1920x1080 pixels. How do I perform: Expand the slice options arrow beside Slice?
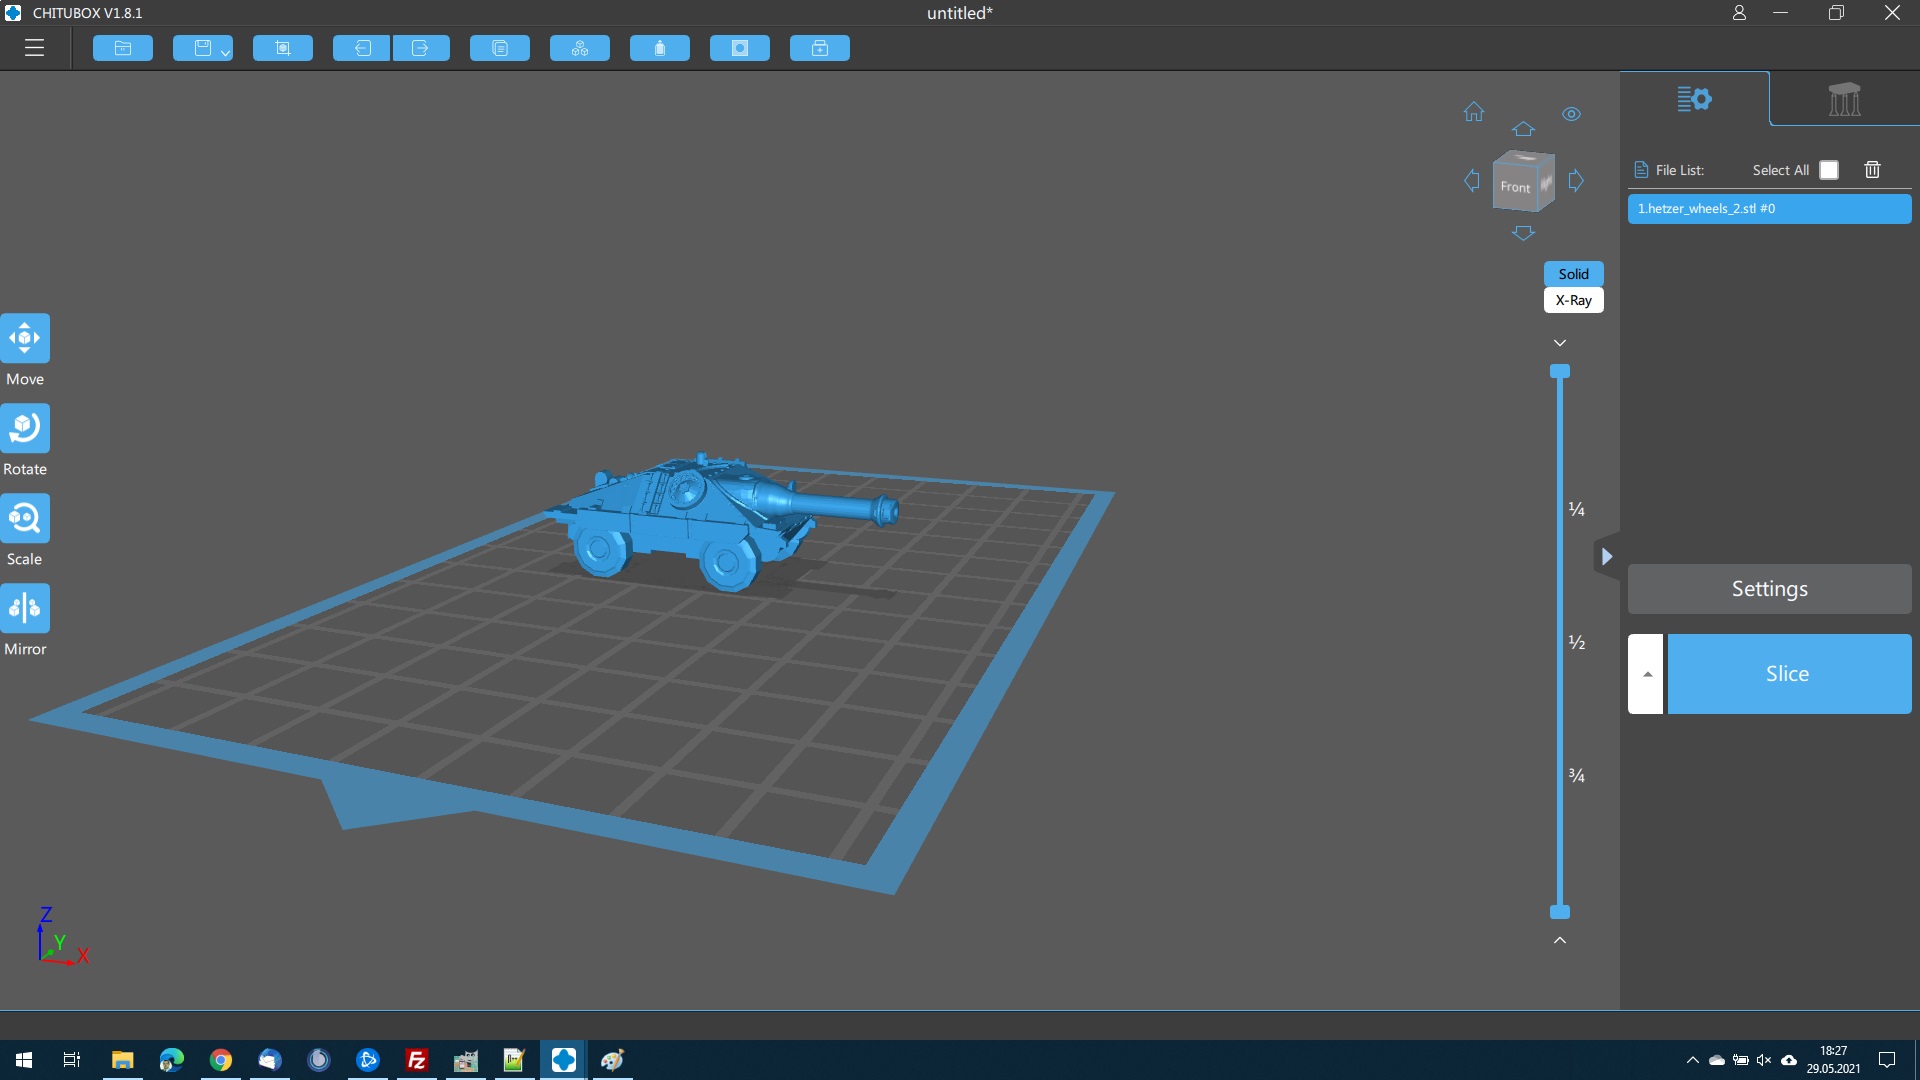click(1646, 674)
